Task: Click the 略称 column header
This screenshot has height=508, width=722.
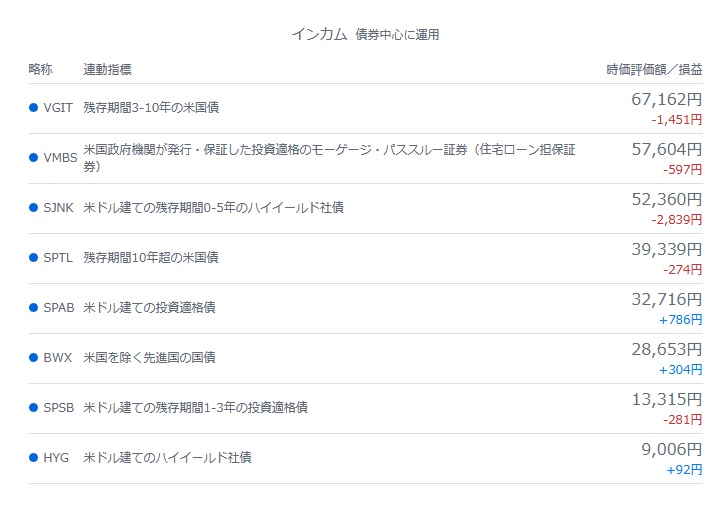Action: coord(41,69)
